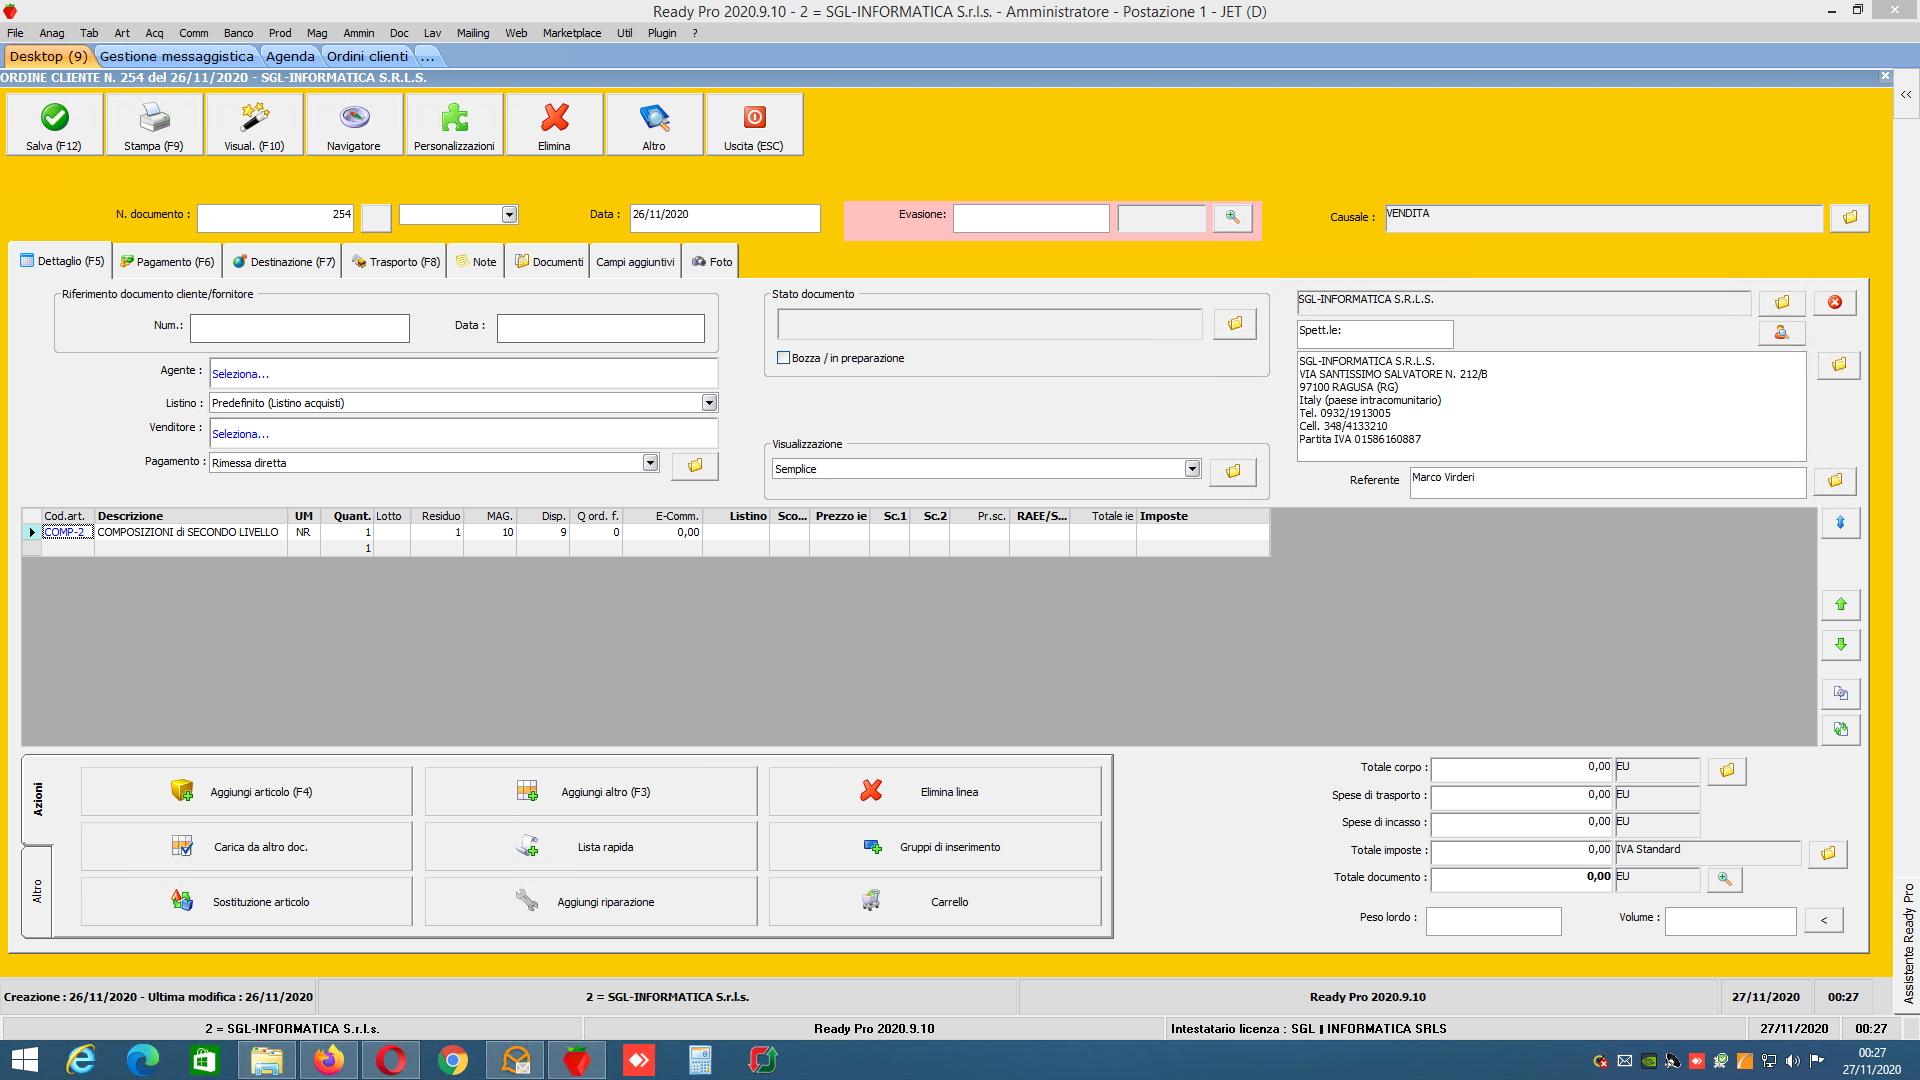The width and height of the screenshot is (1920, 1080).
Task: Open the Stato documento folder icon
Action: 1234,323
